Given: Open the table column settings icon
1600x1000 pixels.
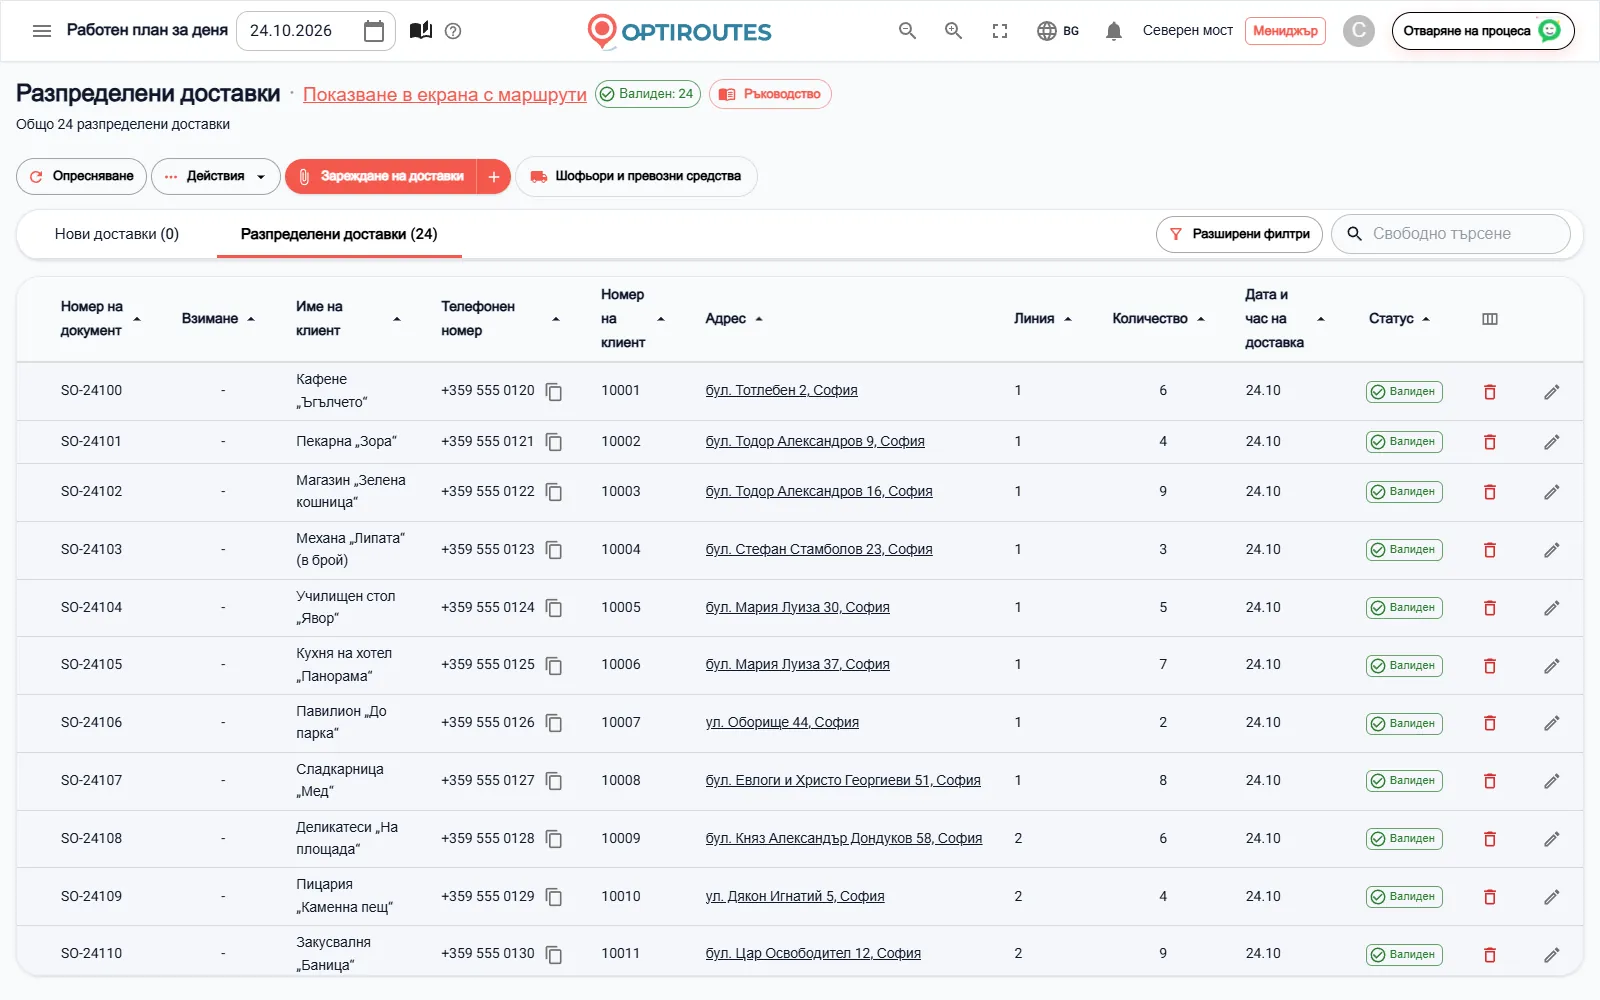Looking at the screenshot, I should click(1490, 319).
